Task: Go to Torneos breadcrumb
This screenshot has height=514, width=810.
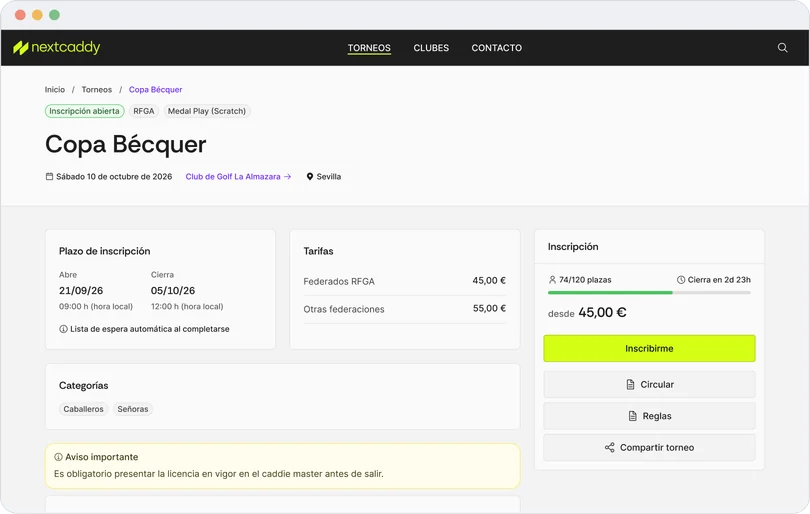Action: [97, 90]
